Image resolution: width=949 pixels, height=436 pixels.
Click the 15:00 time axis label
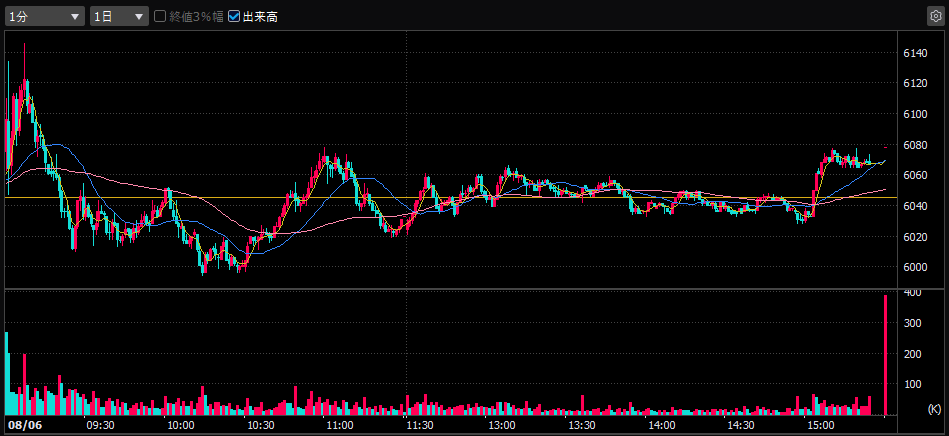click(820, 424)
